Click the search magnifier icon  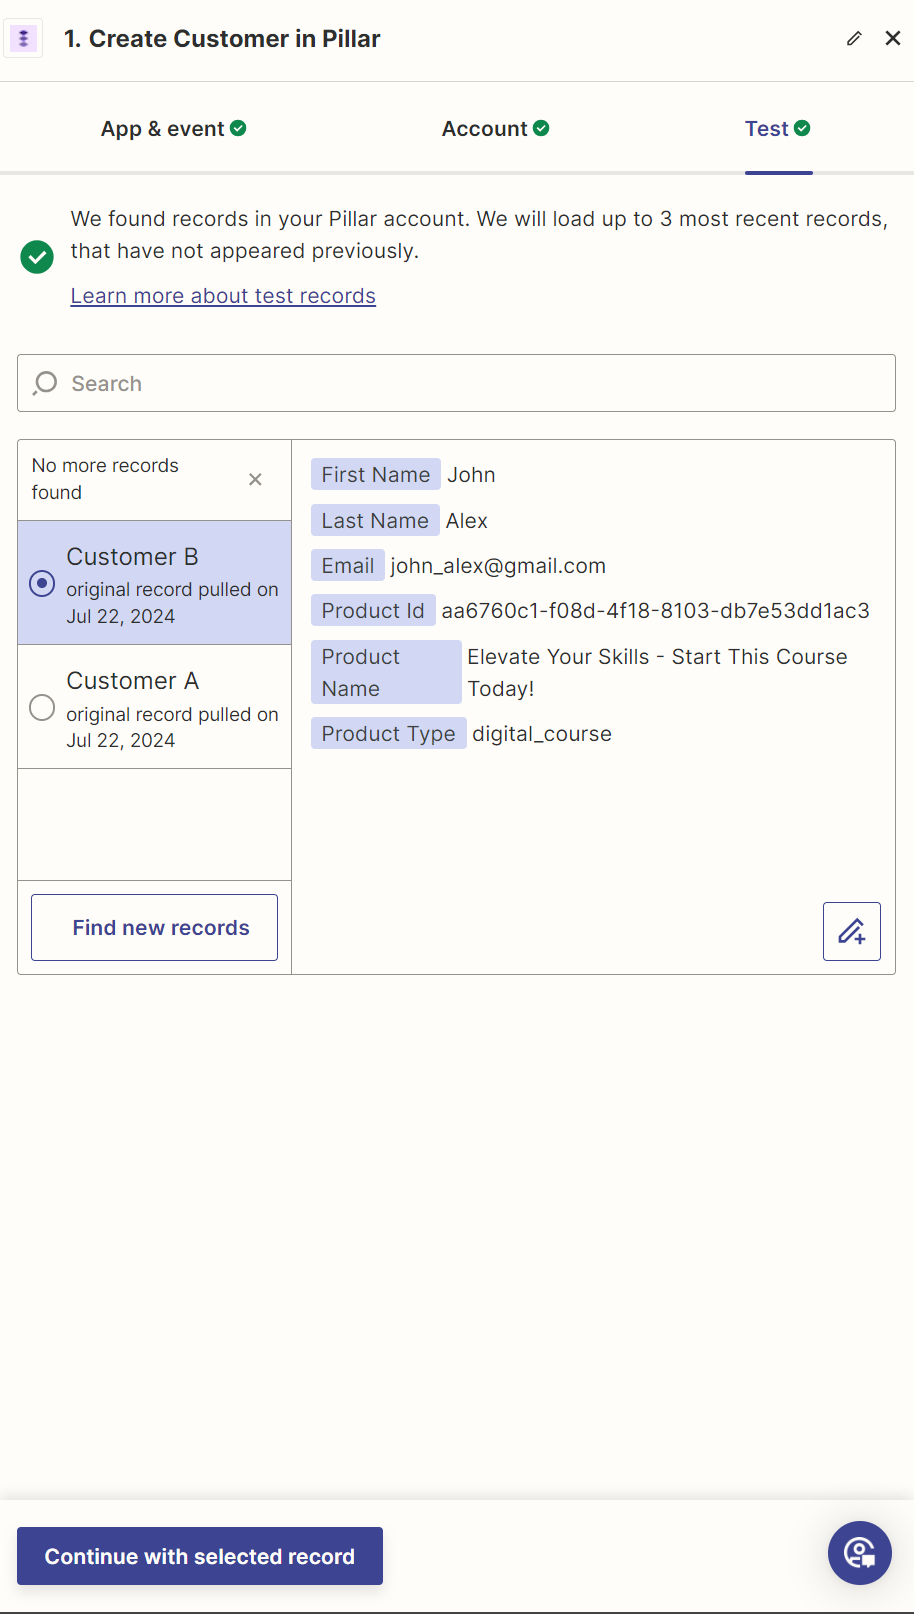pos(45,383)
